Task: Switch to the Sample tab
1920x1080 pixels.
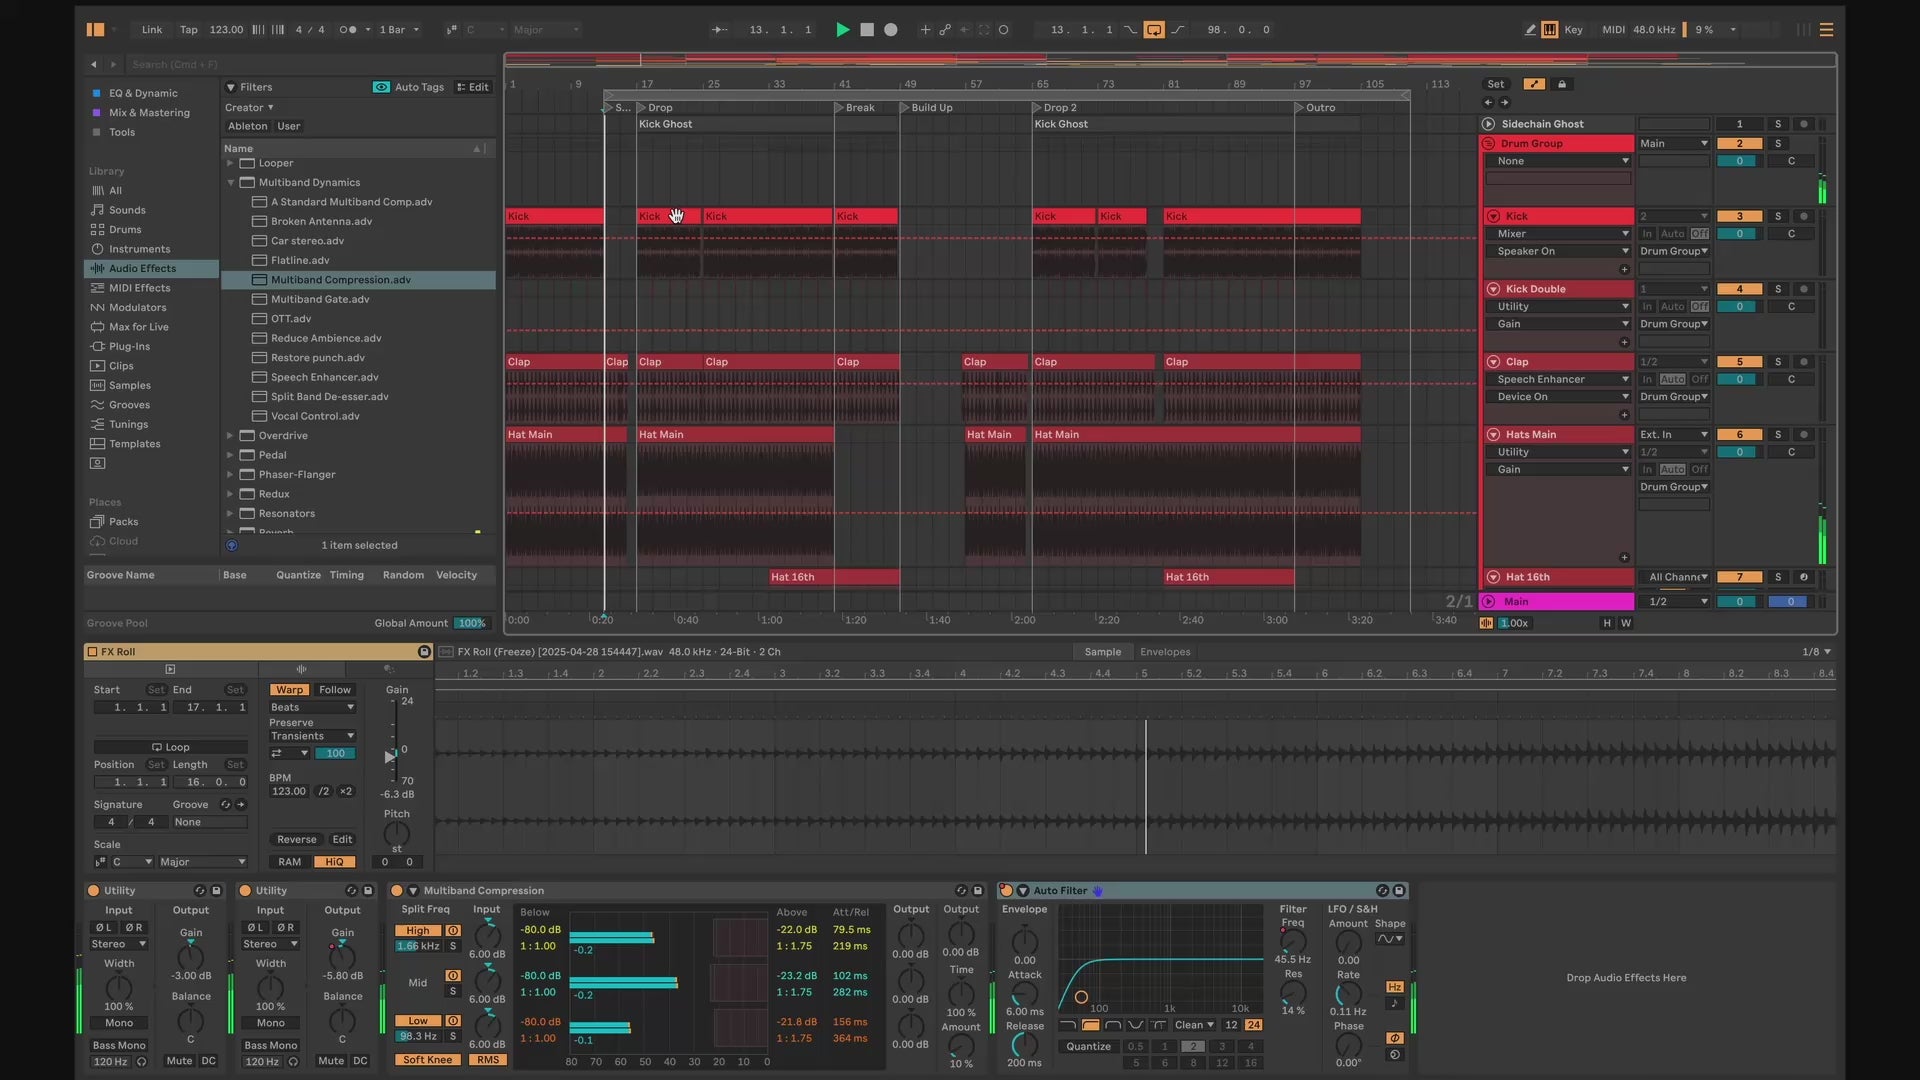Action: 1102,652
